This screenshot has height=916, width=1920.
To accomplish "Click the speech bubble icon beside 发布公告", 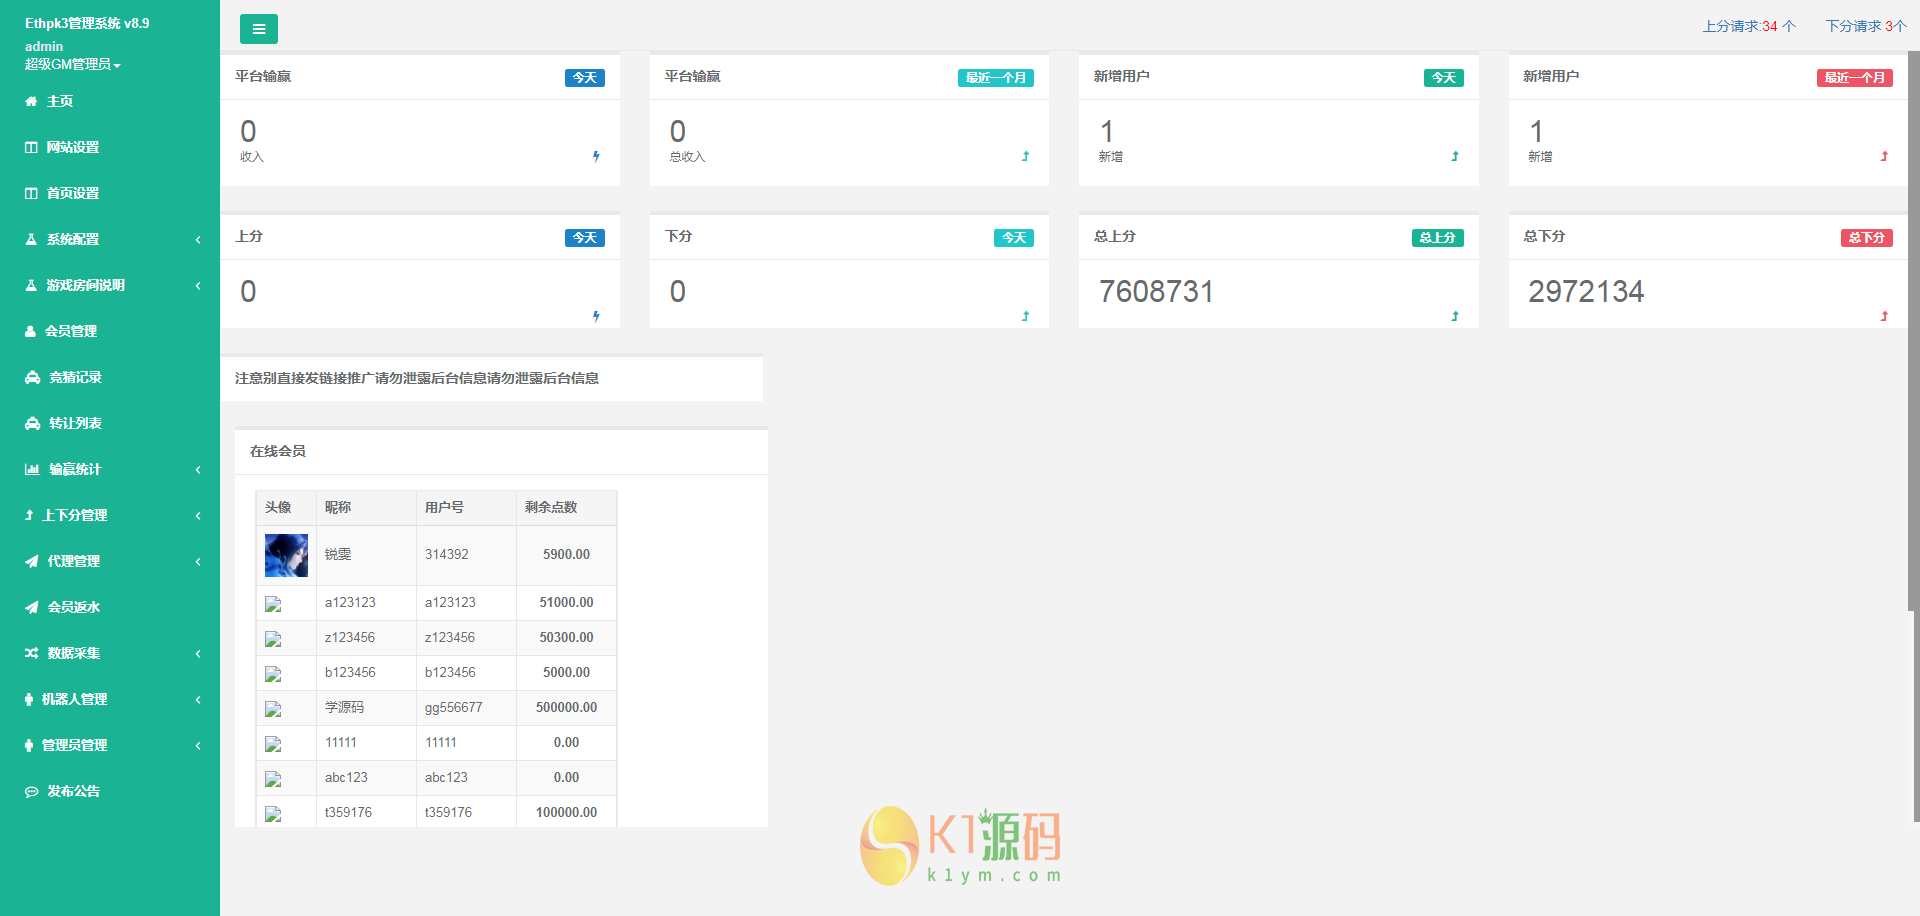I will [x=32, y=791].
